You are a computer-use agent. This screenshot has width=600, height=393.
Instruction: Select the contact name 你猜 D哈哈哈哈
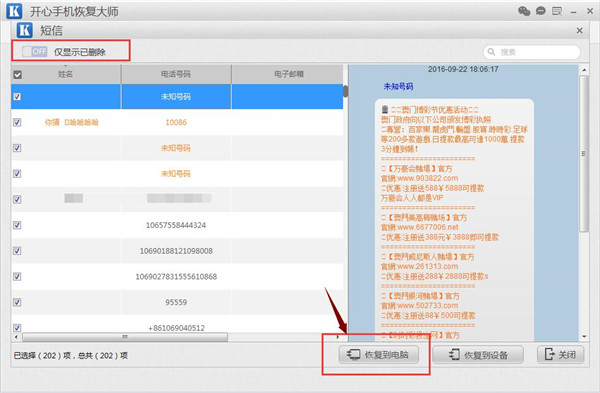[72, 122]
